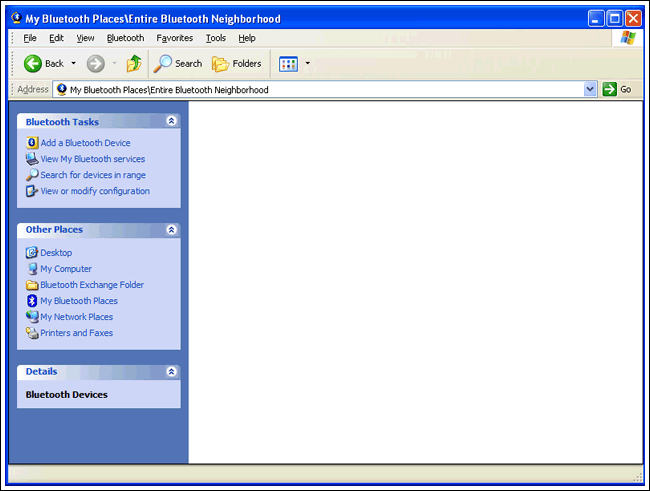Open the Views dropdown arrow

pos(308,63)
